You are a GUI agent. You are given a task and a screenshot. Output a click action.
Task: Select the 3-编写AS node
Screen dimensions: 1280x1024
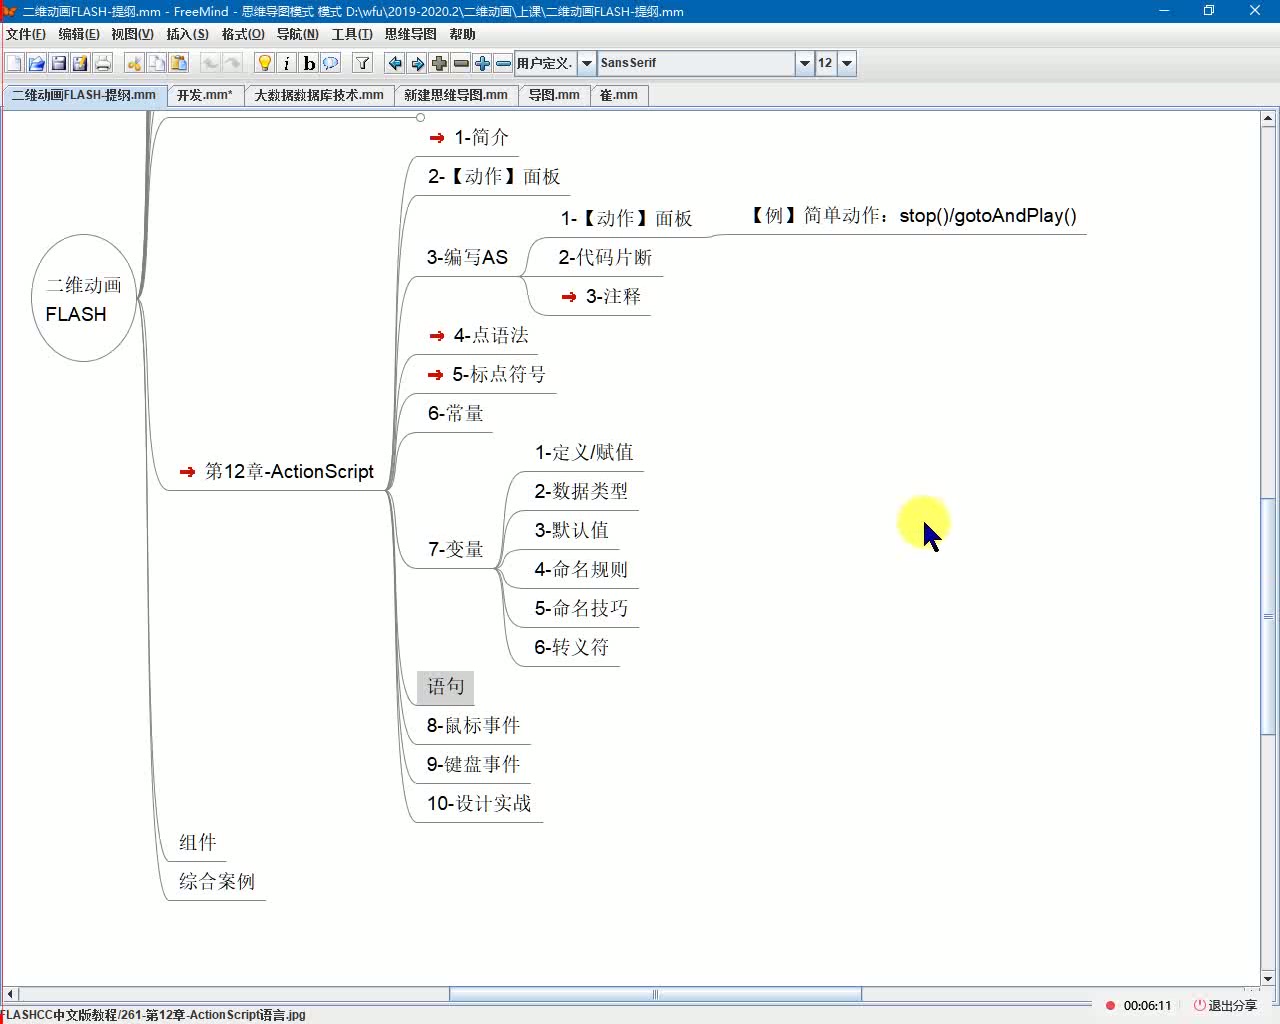pos(467,257)
